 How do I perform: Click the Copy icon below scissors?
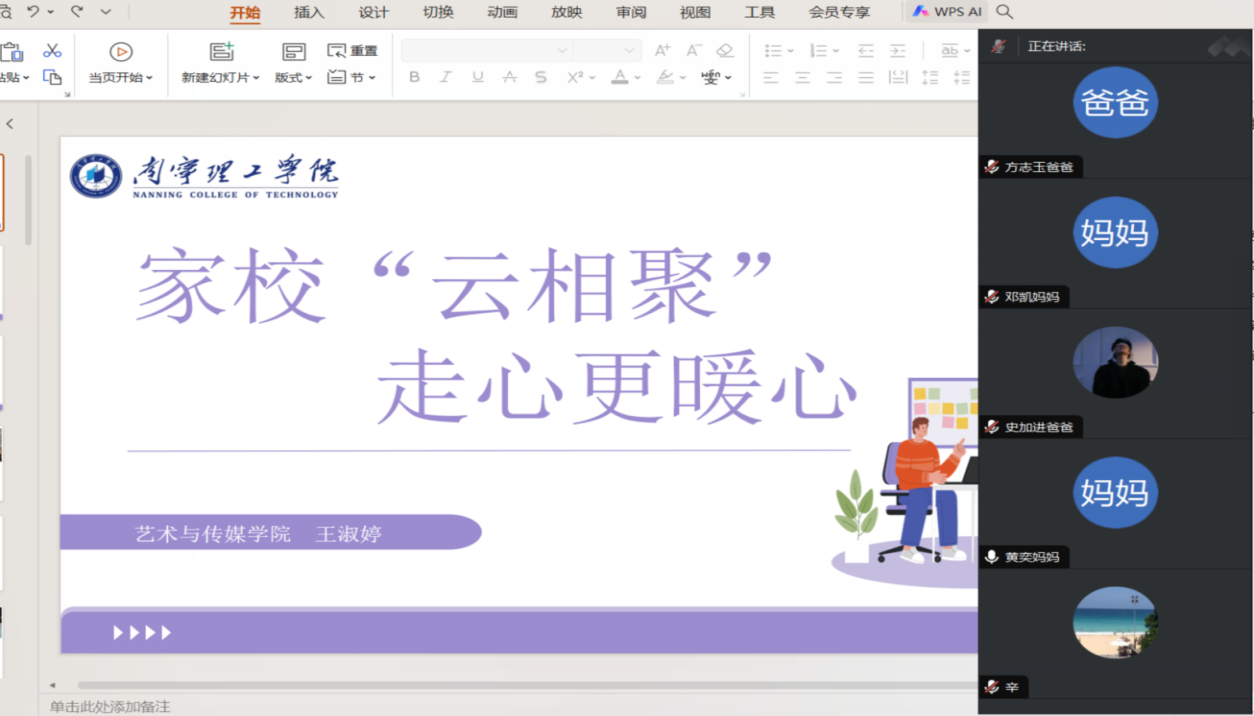pyautogui.click(x=52, y=77)
